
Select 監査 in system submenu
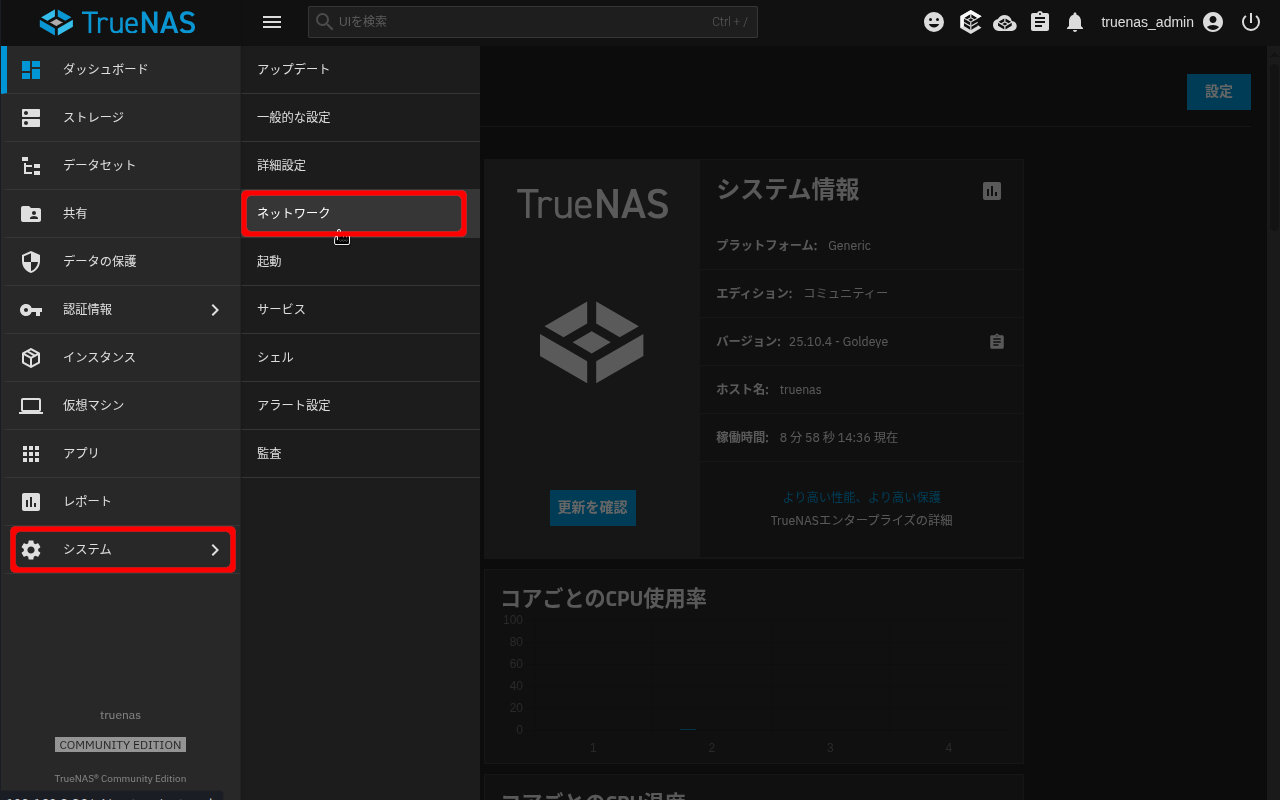tap(360, 453)
